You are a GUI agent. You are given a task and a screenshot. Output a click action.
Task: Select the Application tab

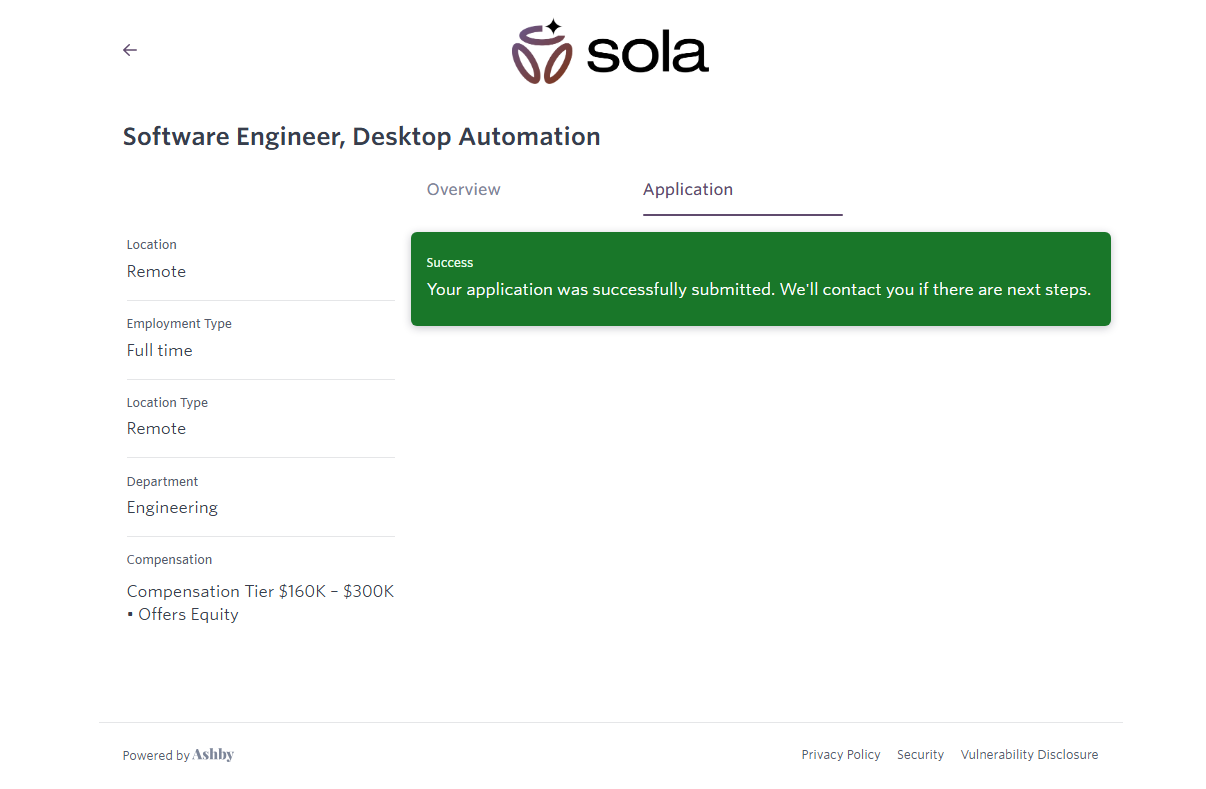(x=688, y=190)
